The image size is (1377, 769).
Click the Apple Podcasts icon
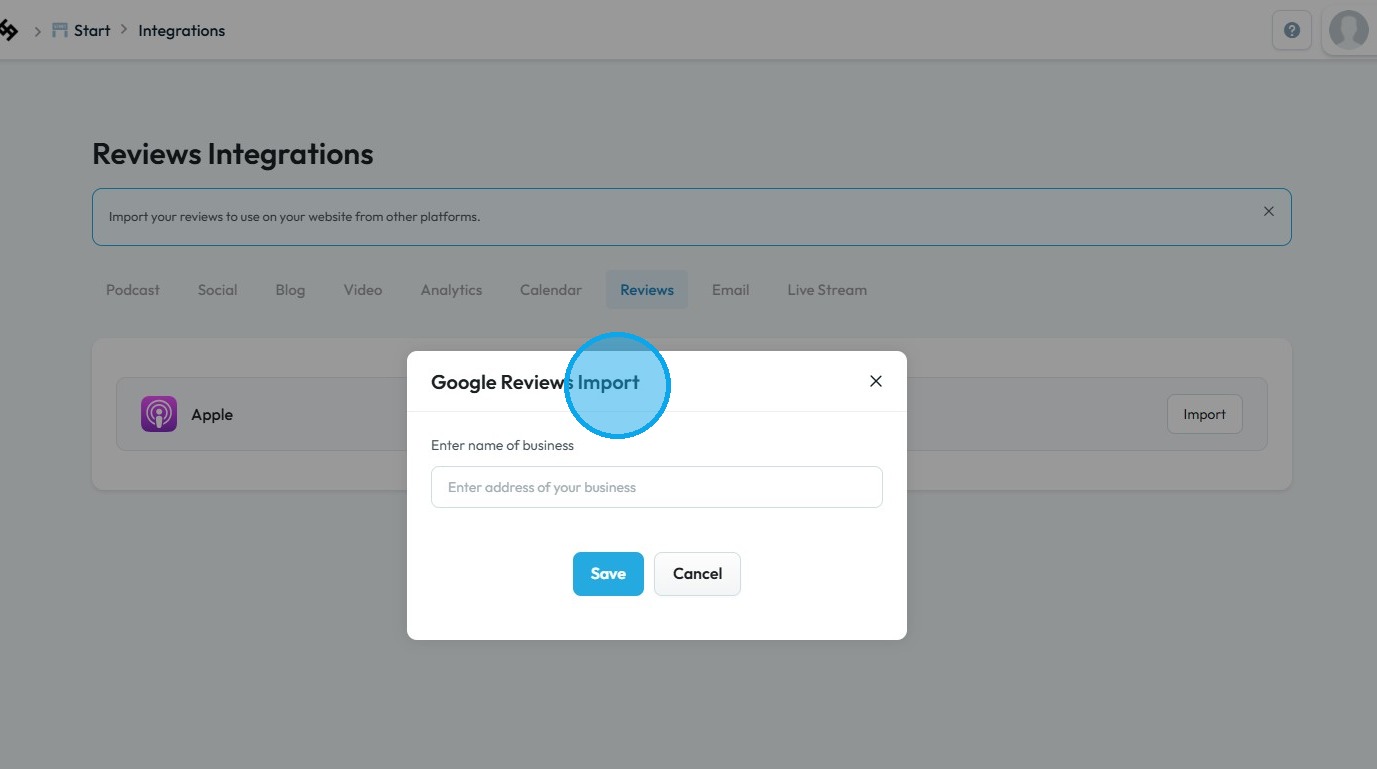(159, 414)
